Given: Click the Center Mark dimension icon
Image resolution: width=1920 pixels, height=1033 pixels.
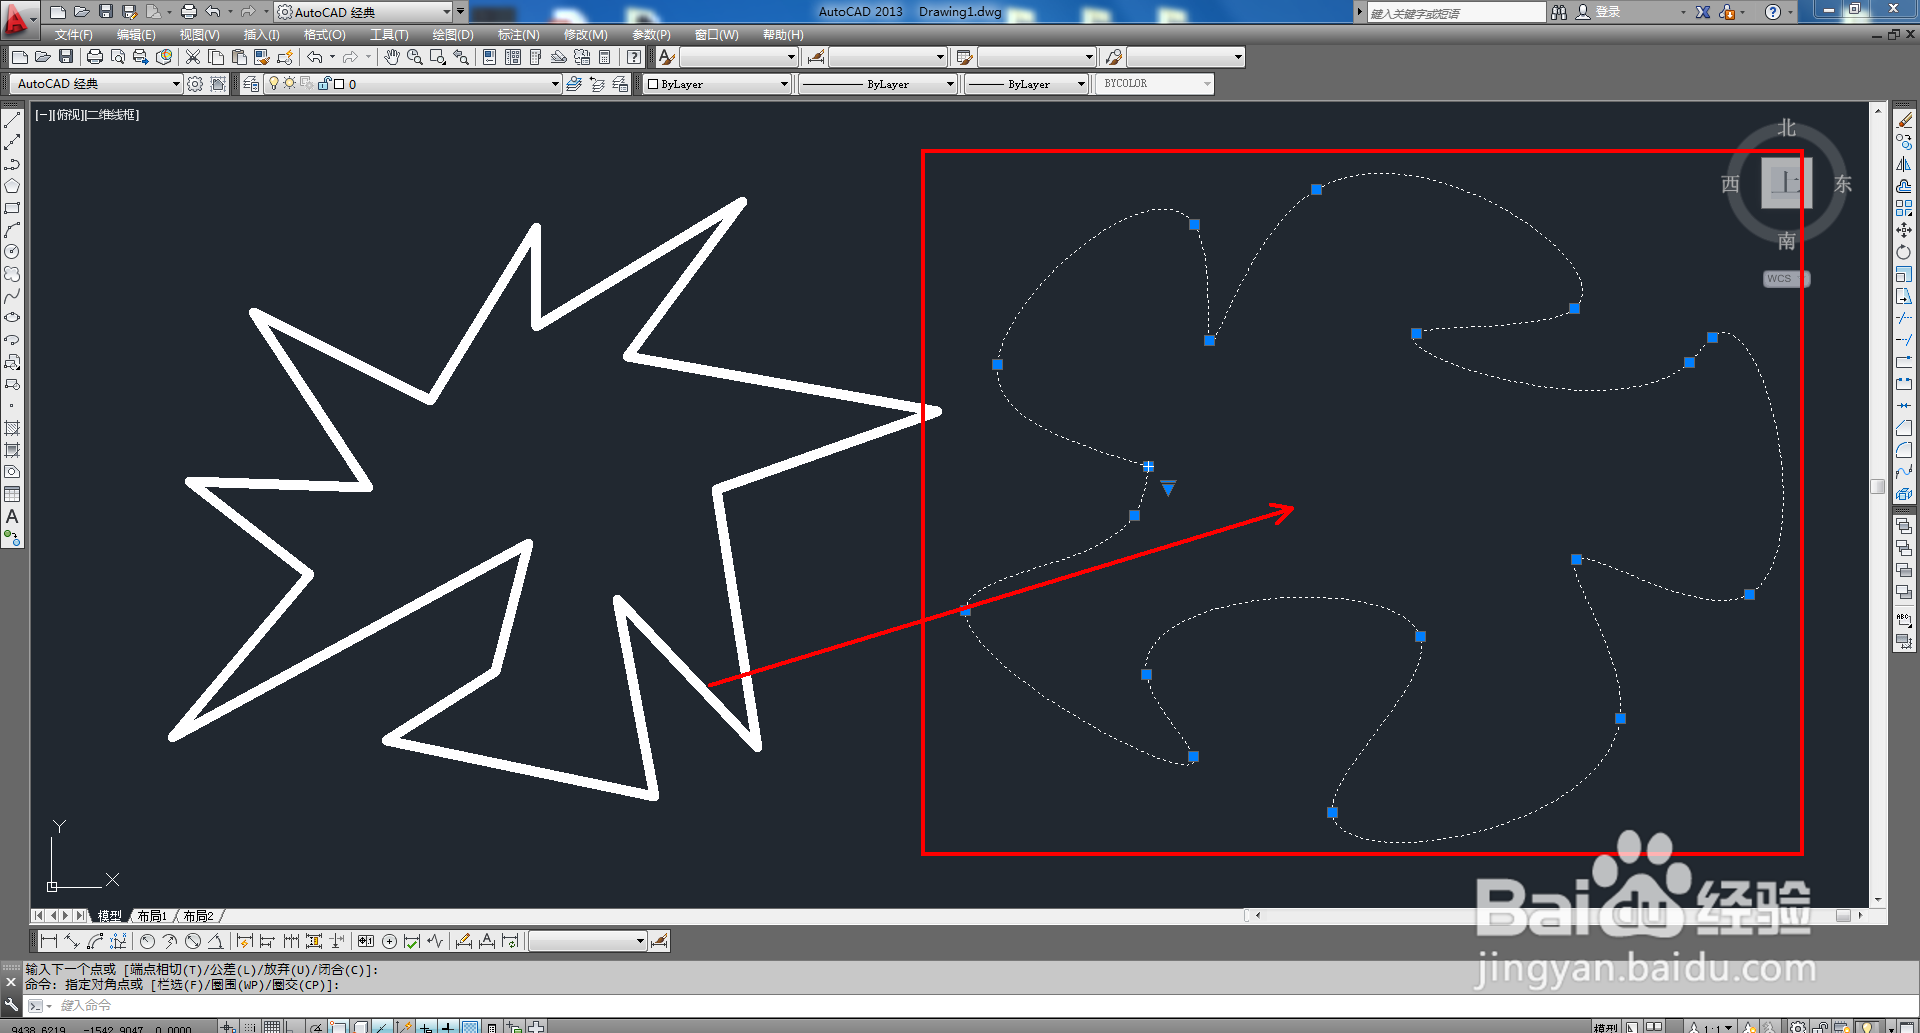Looking at the screenshot, I should (x=390, y=941).
